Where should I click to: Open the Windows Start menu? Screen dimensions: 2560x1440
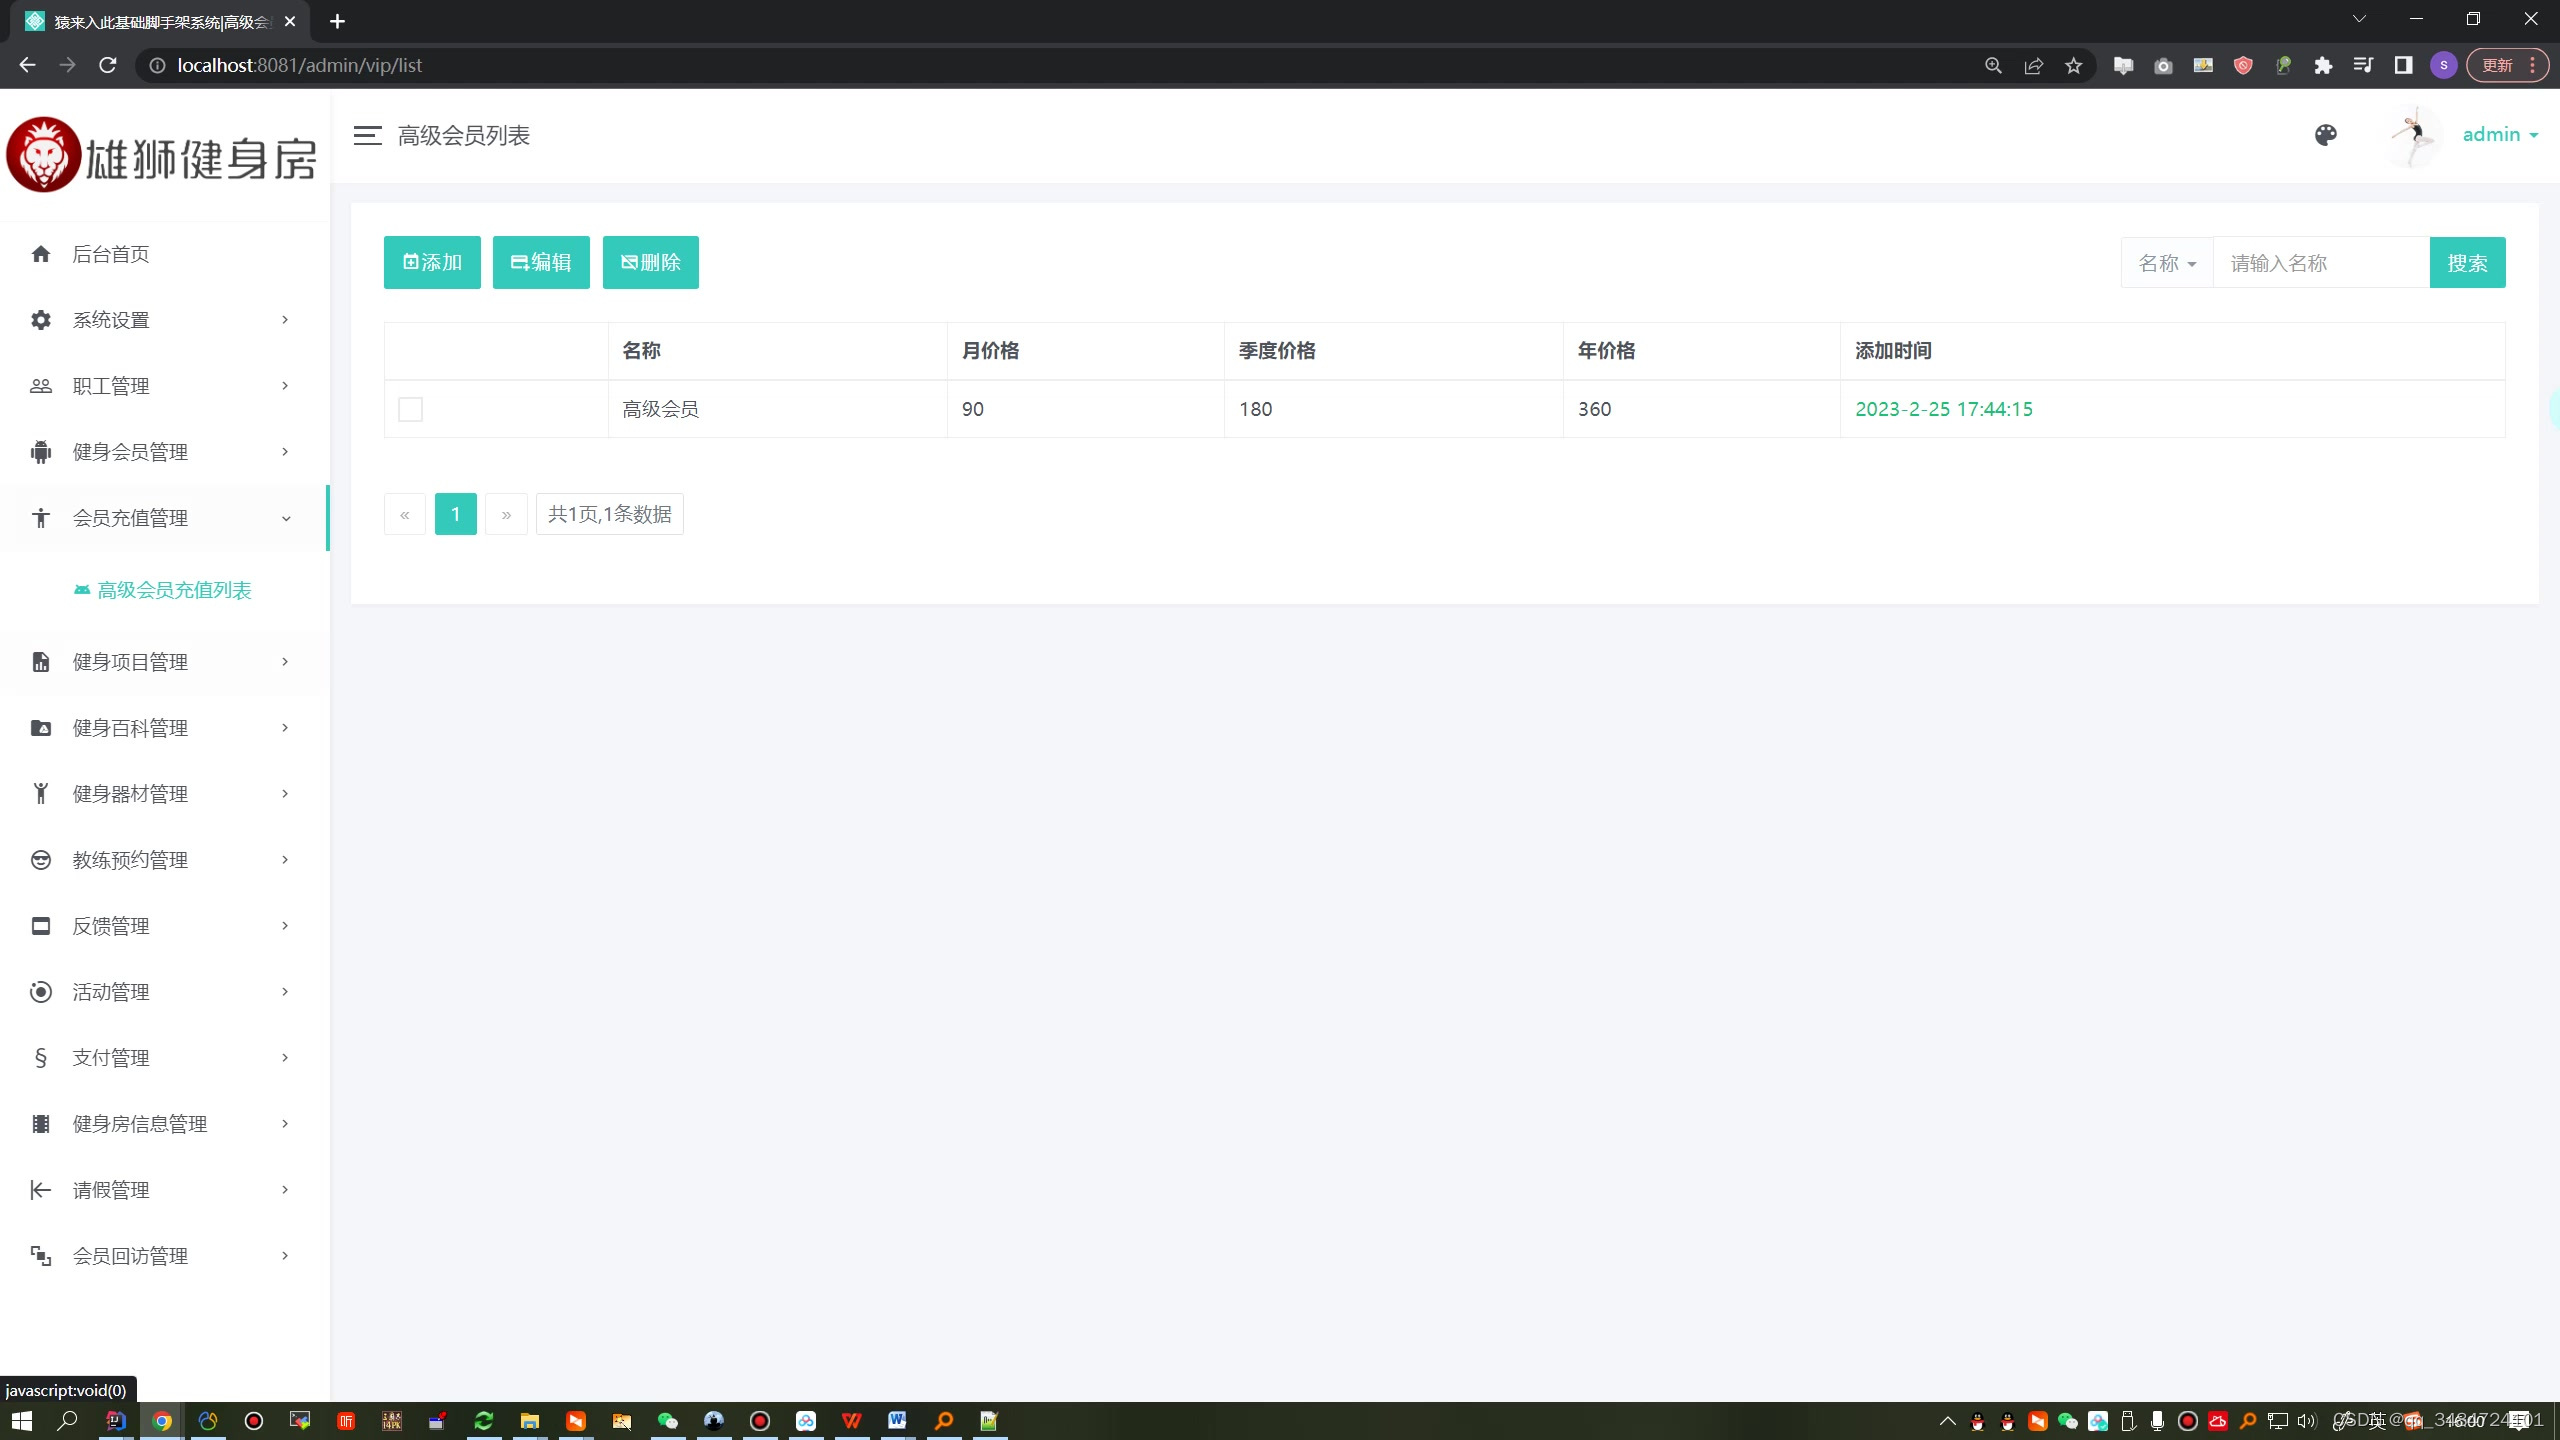[21, 1420]
